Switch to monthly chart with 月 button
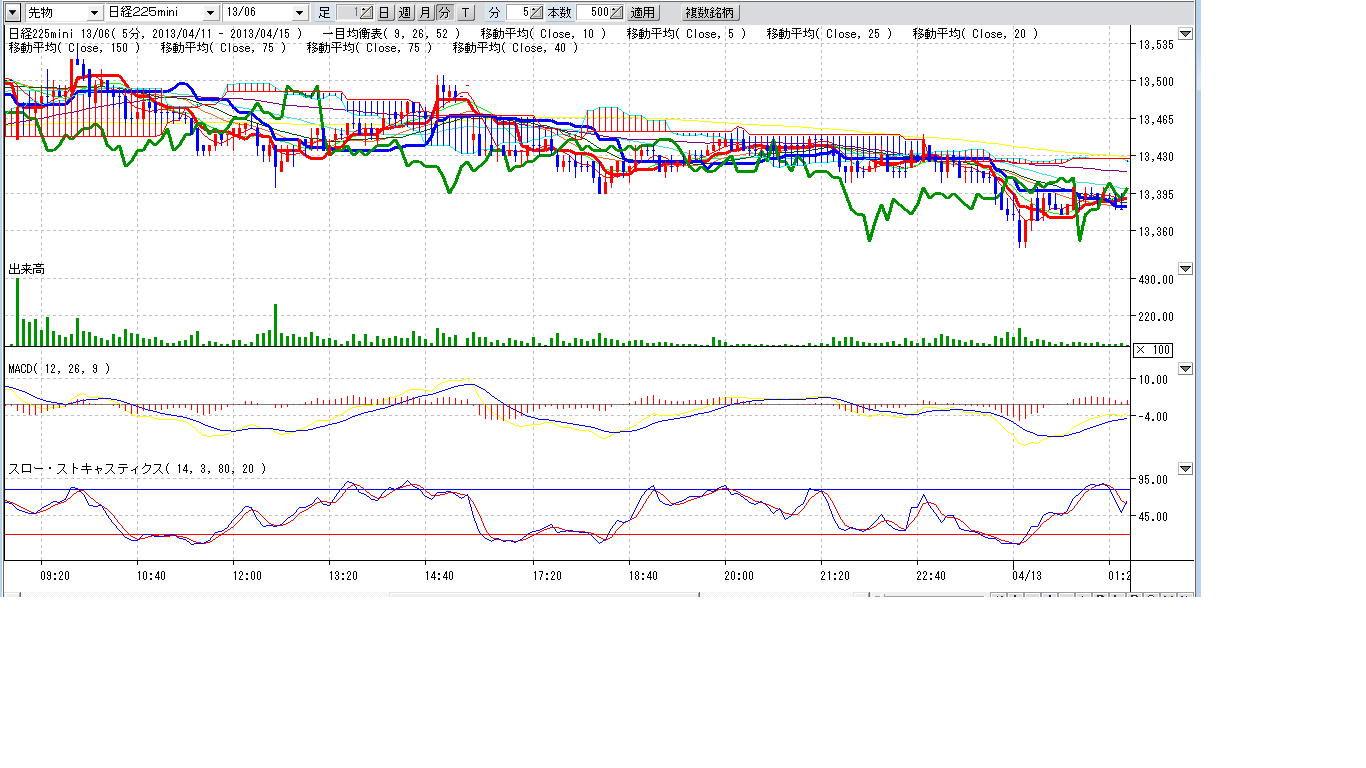Screen dimensions: 1366x768 425,13
